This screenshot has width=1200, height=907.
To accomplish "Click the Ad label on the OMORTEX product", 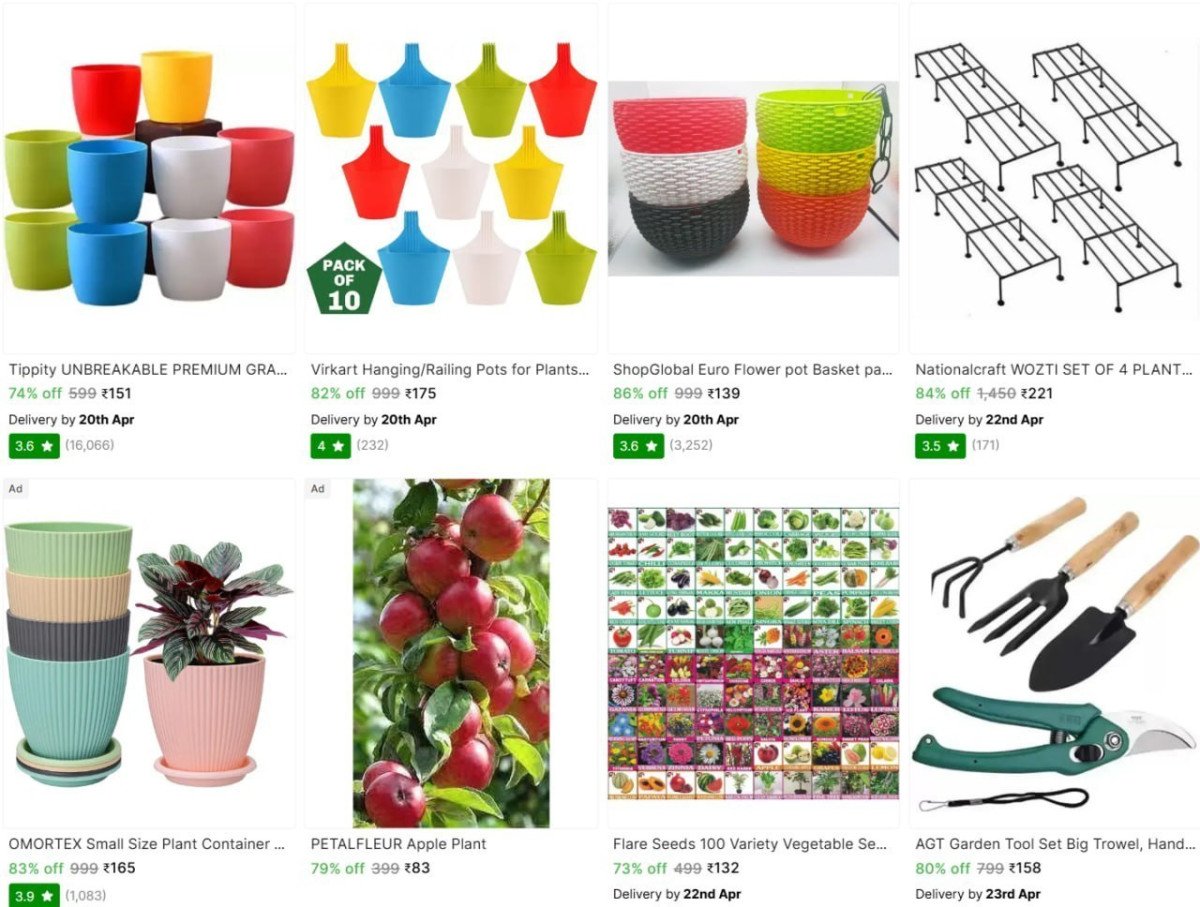I will pos(15,489).
